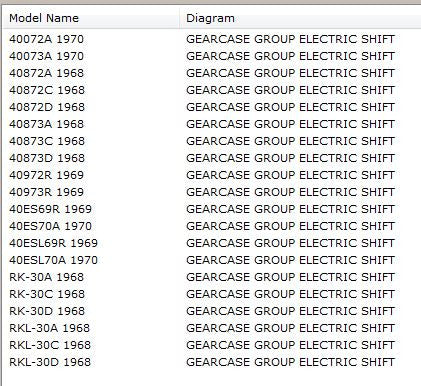Pick model 40872C 1968
Viewport: 421px width, 386px height.
47,90
